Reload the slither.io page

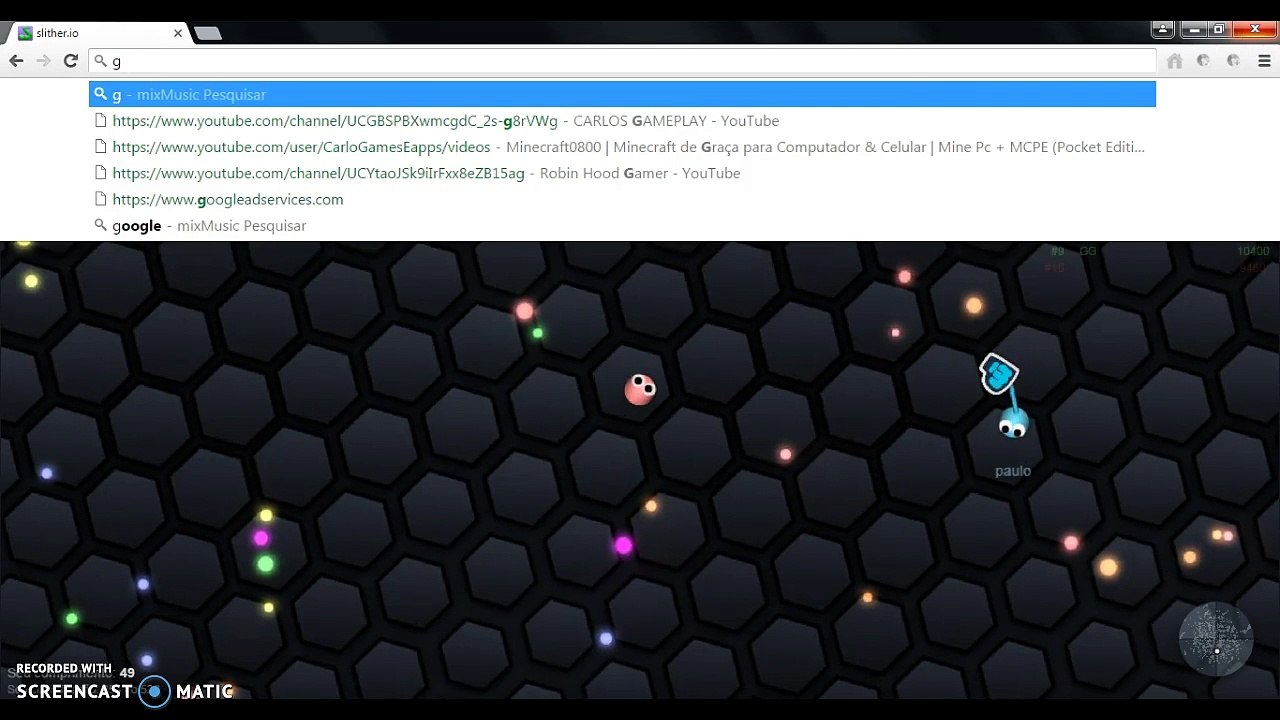[71, 61]
